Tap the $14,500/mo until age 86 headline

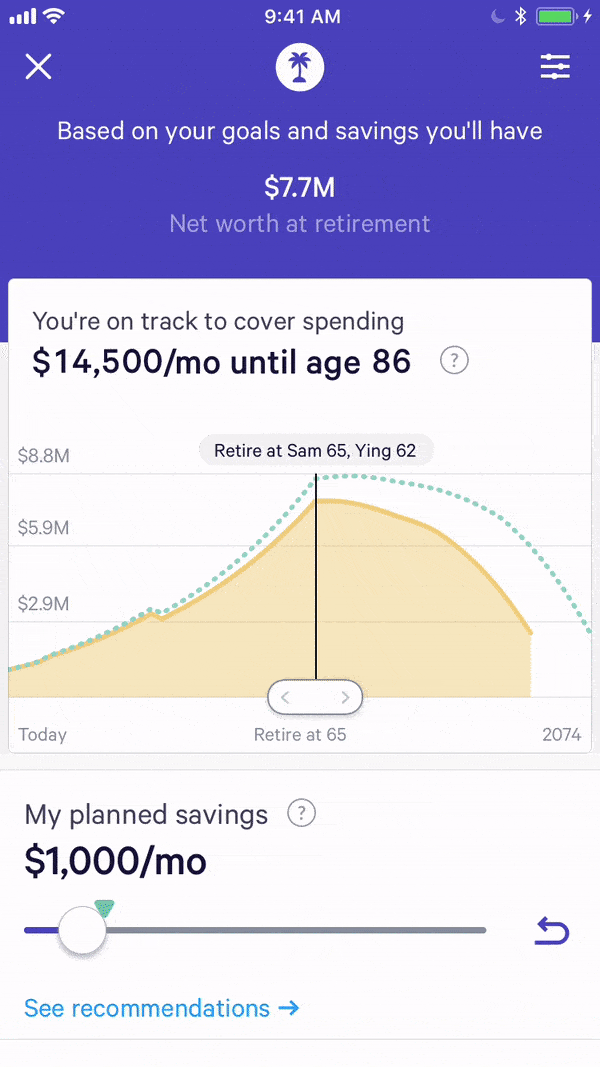tap(221, 361)
